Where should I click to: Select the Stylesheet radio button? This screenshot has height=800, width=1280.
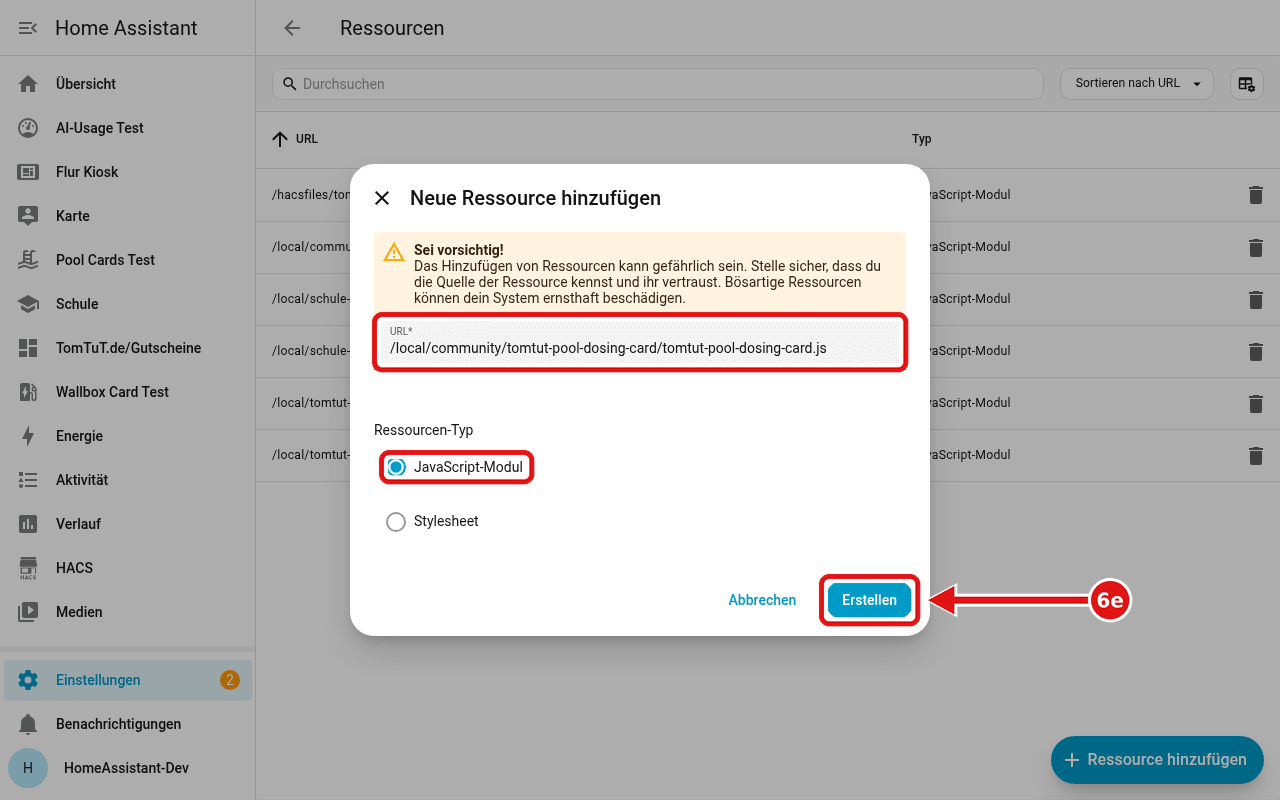(396, 521)
